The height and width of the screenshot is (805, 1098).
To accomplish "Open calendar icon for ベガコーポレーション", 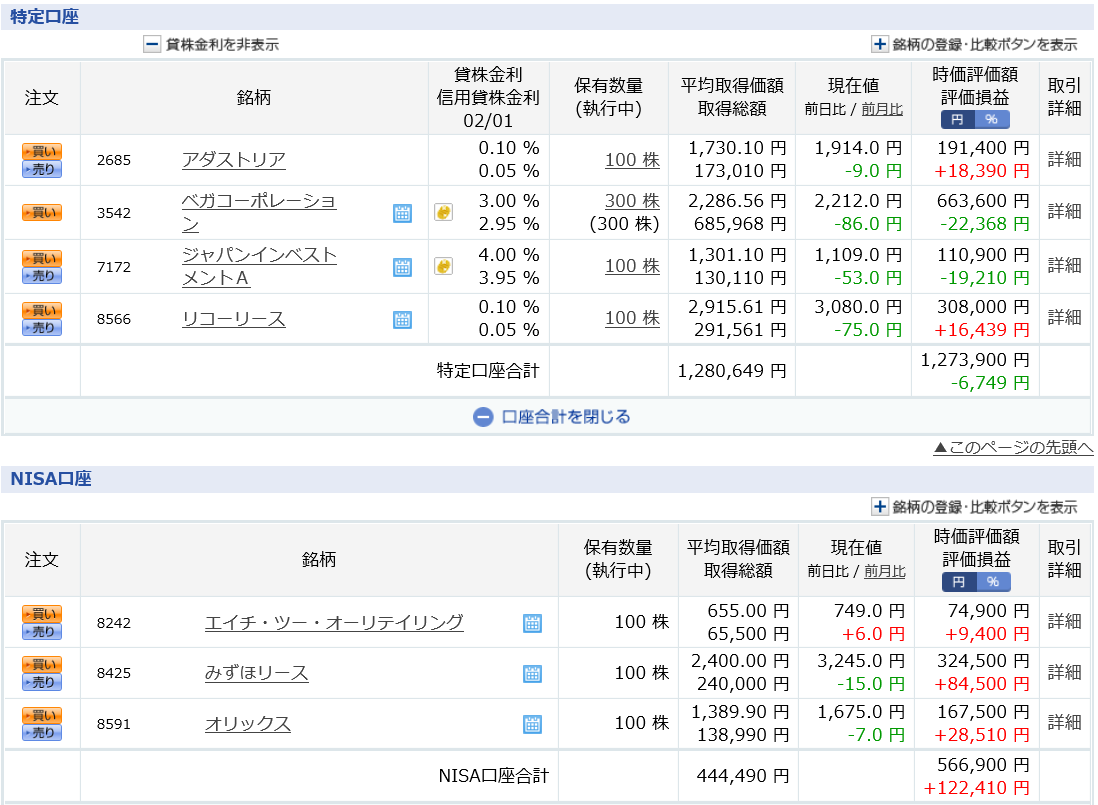I will point(403,213).
